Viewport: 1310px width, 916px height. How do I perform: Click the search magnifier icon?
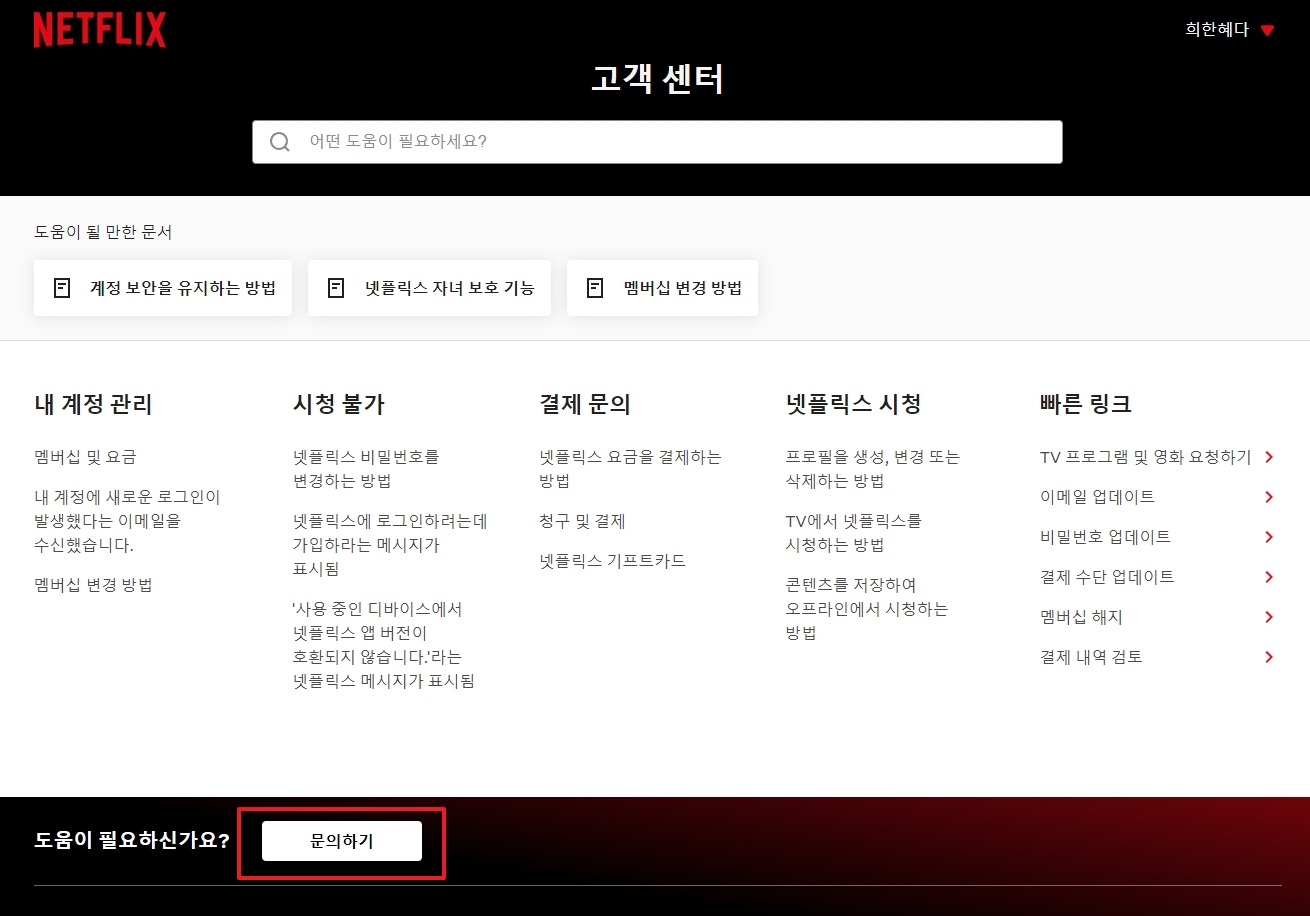click(x=280, y=142)
